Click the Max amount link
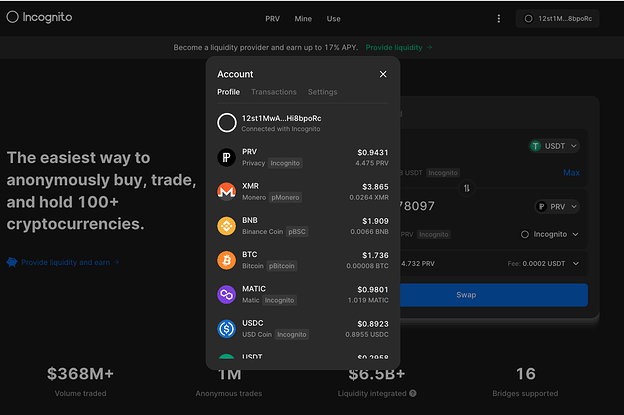The image size is (624, 415). 571,173
